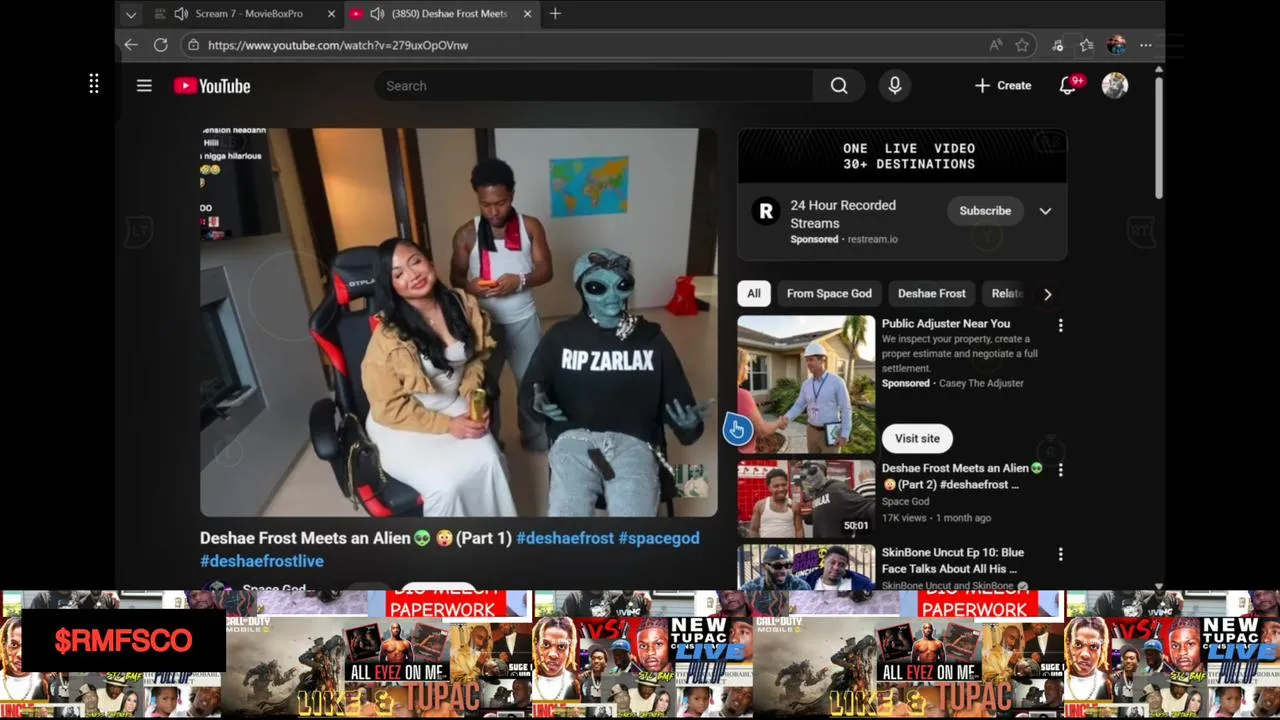Click the Casey The Adjuster sponsor name
Viewport: 1280px width, 720px height.
tap(981, 383)
